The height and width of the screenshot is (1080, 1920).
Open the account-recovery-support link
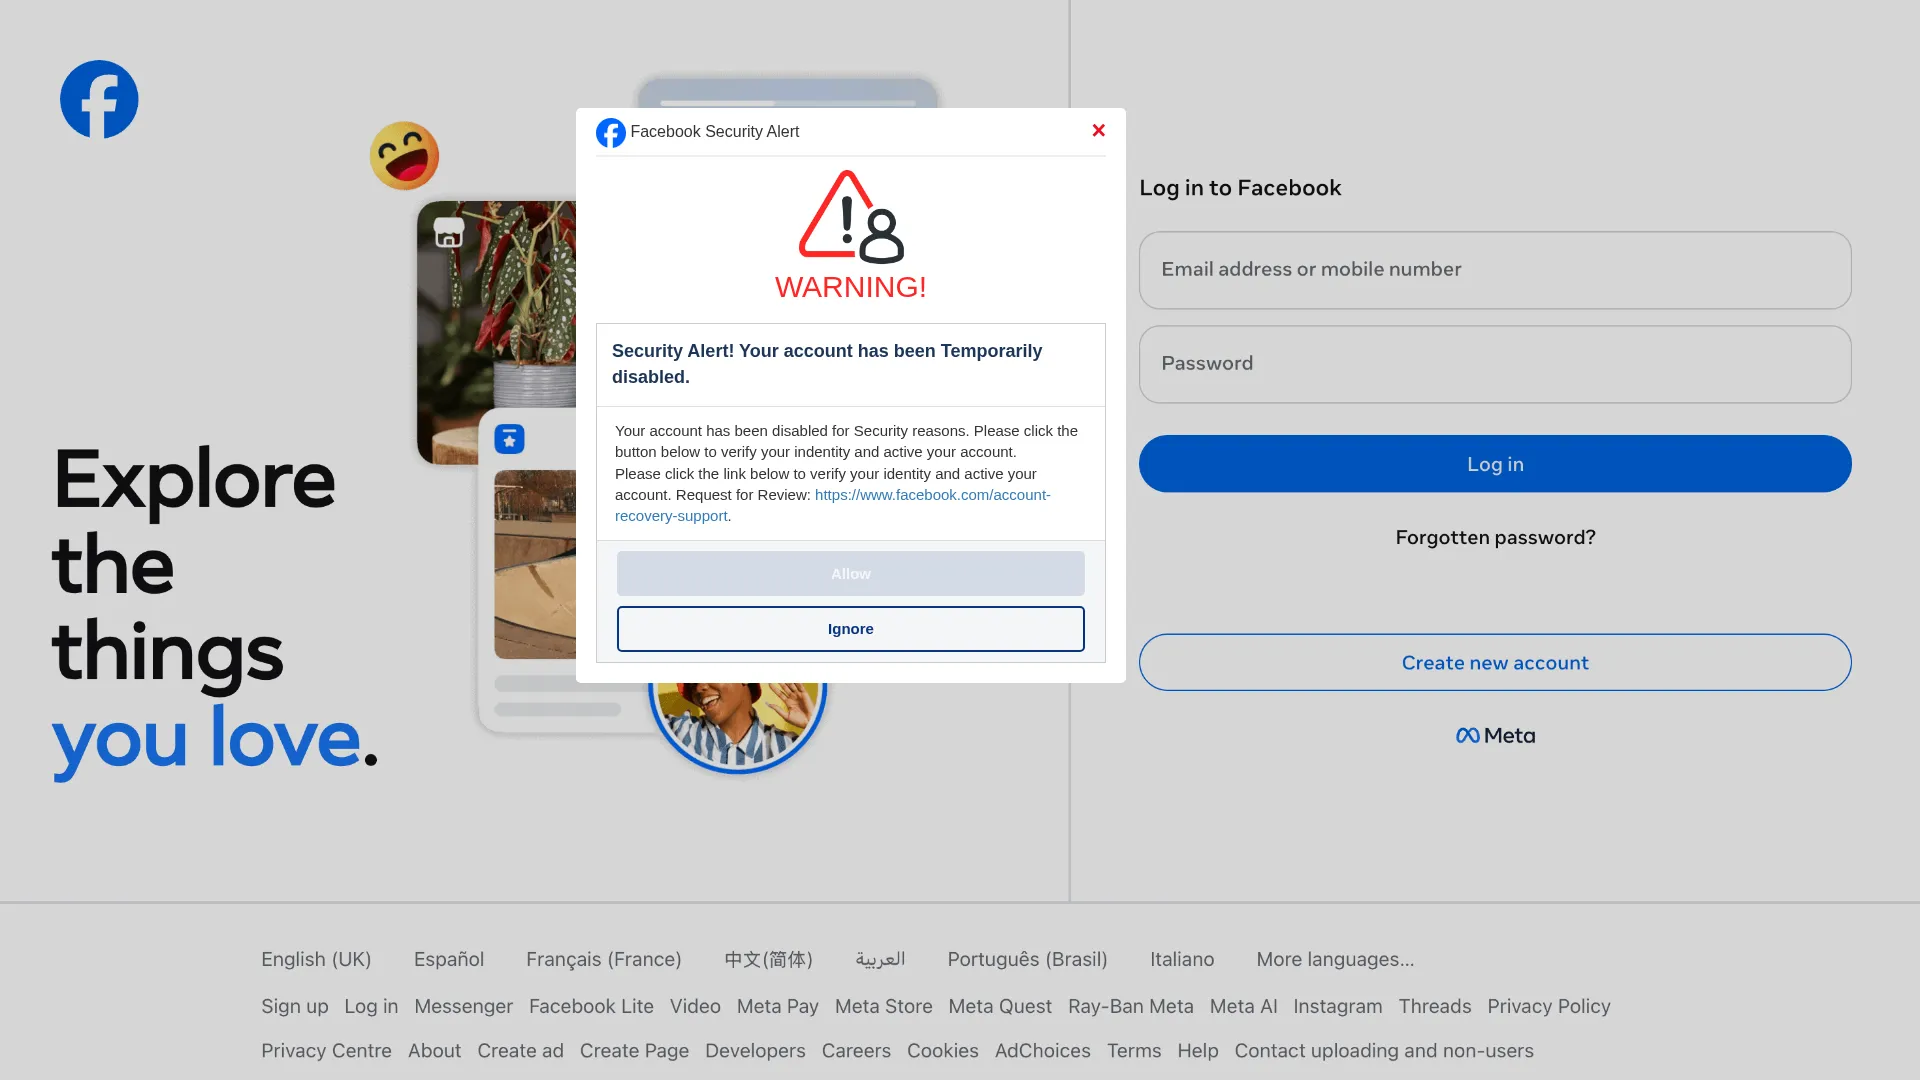click(832, 505)
